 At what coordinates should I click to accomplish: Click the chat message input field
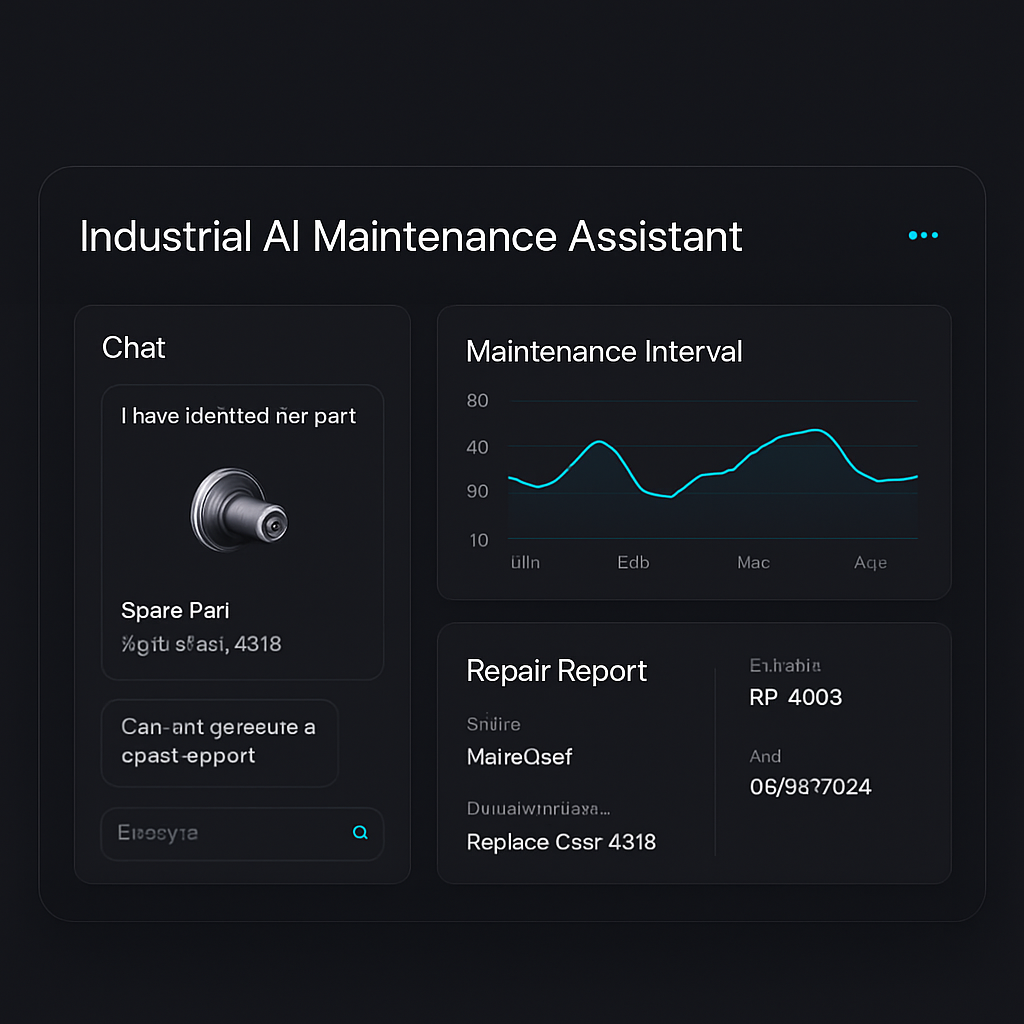[242, 833]
